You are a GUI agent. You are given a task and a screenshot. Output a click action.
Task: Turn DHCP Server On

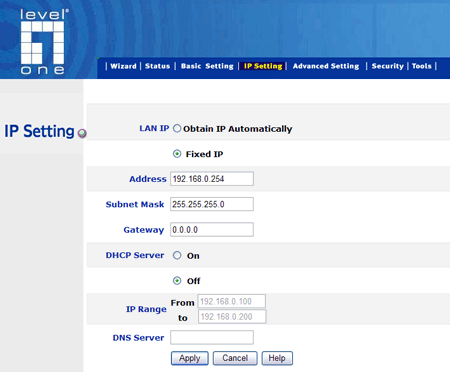tap(177, 255)
